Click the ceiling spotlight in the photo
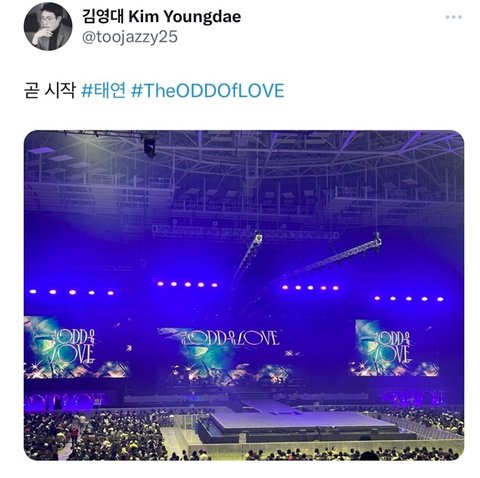The image size is (480, 478). point(149,147)
